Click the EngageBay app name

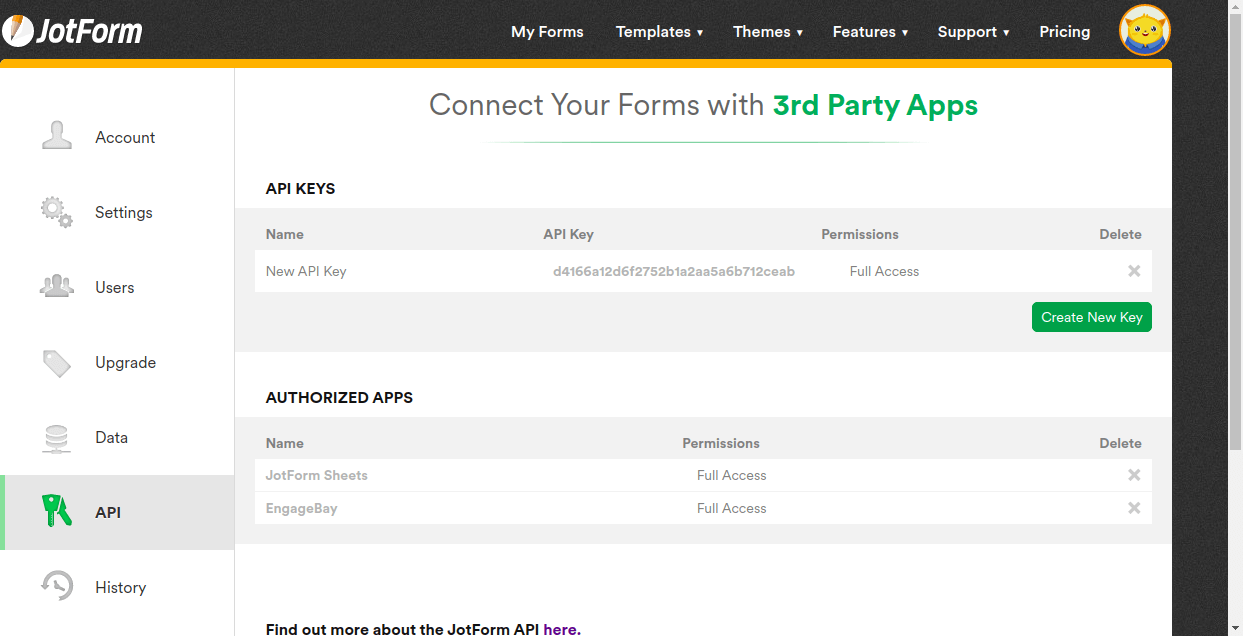click(x=301, y=508)
